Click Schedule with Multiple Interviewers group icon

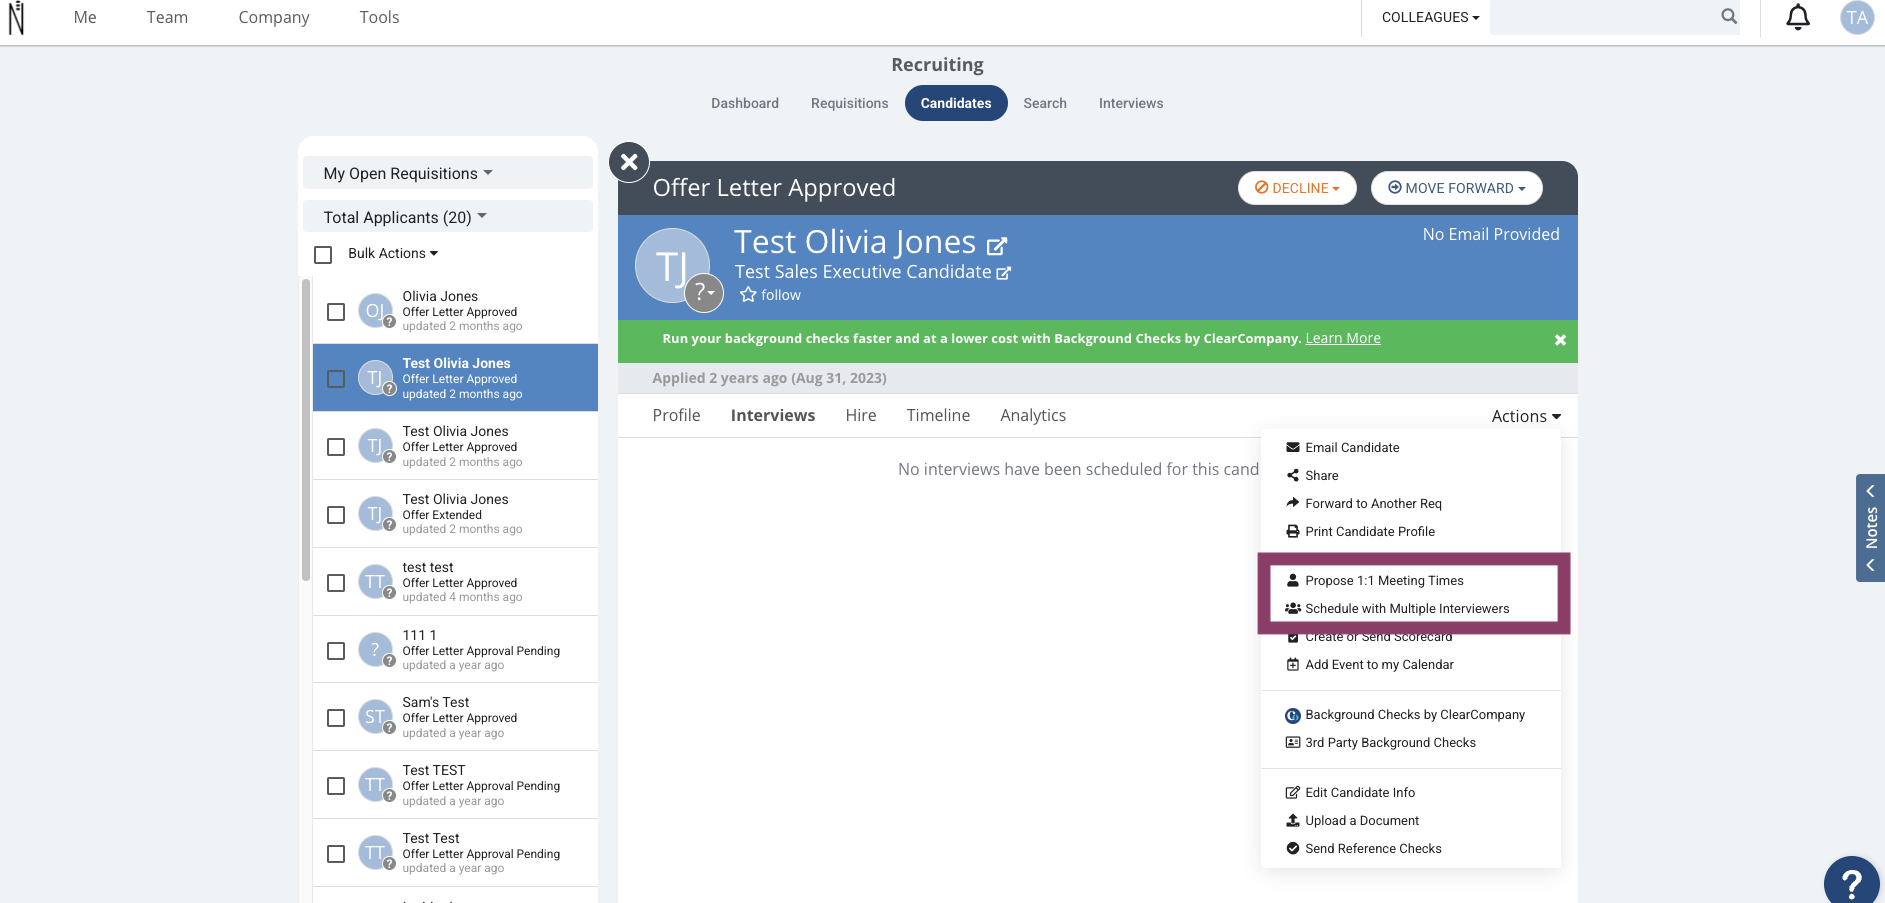1293,608
